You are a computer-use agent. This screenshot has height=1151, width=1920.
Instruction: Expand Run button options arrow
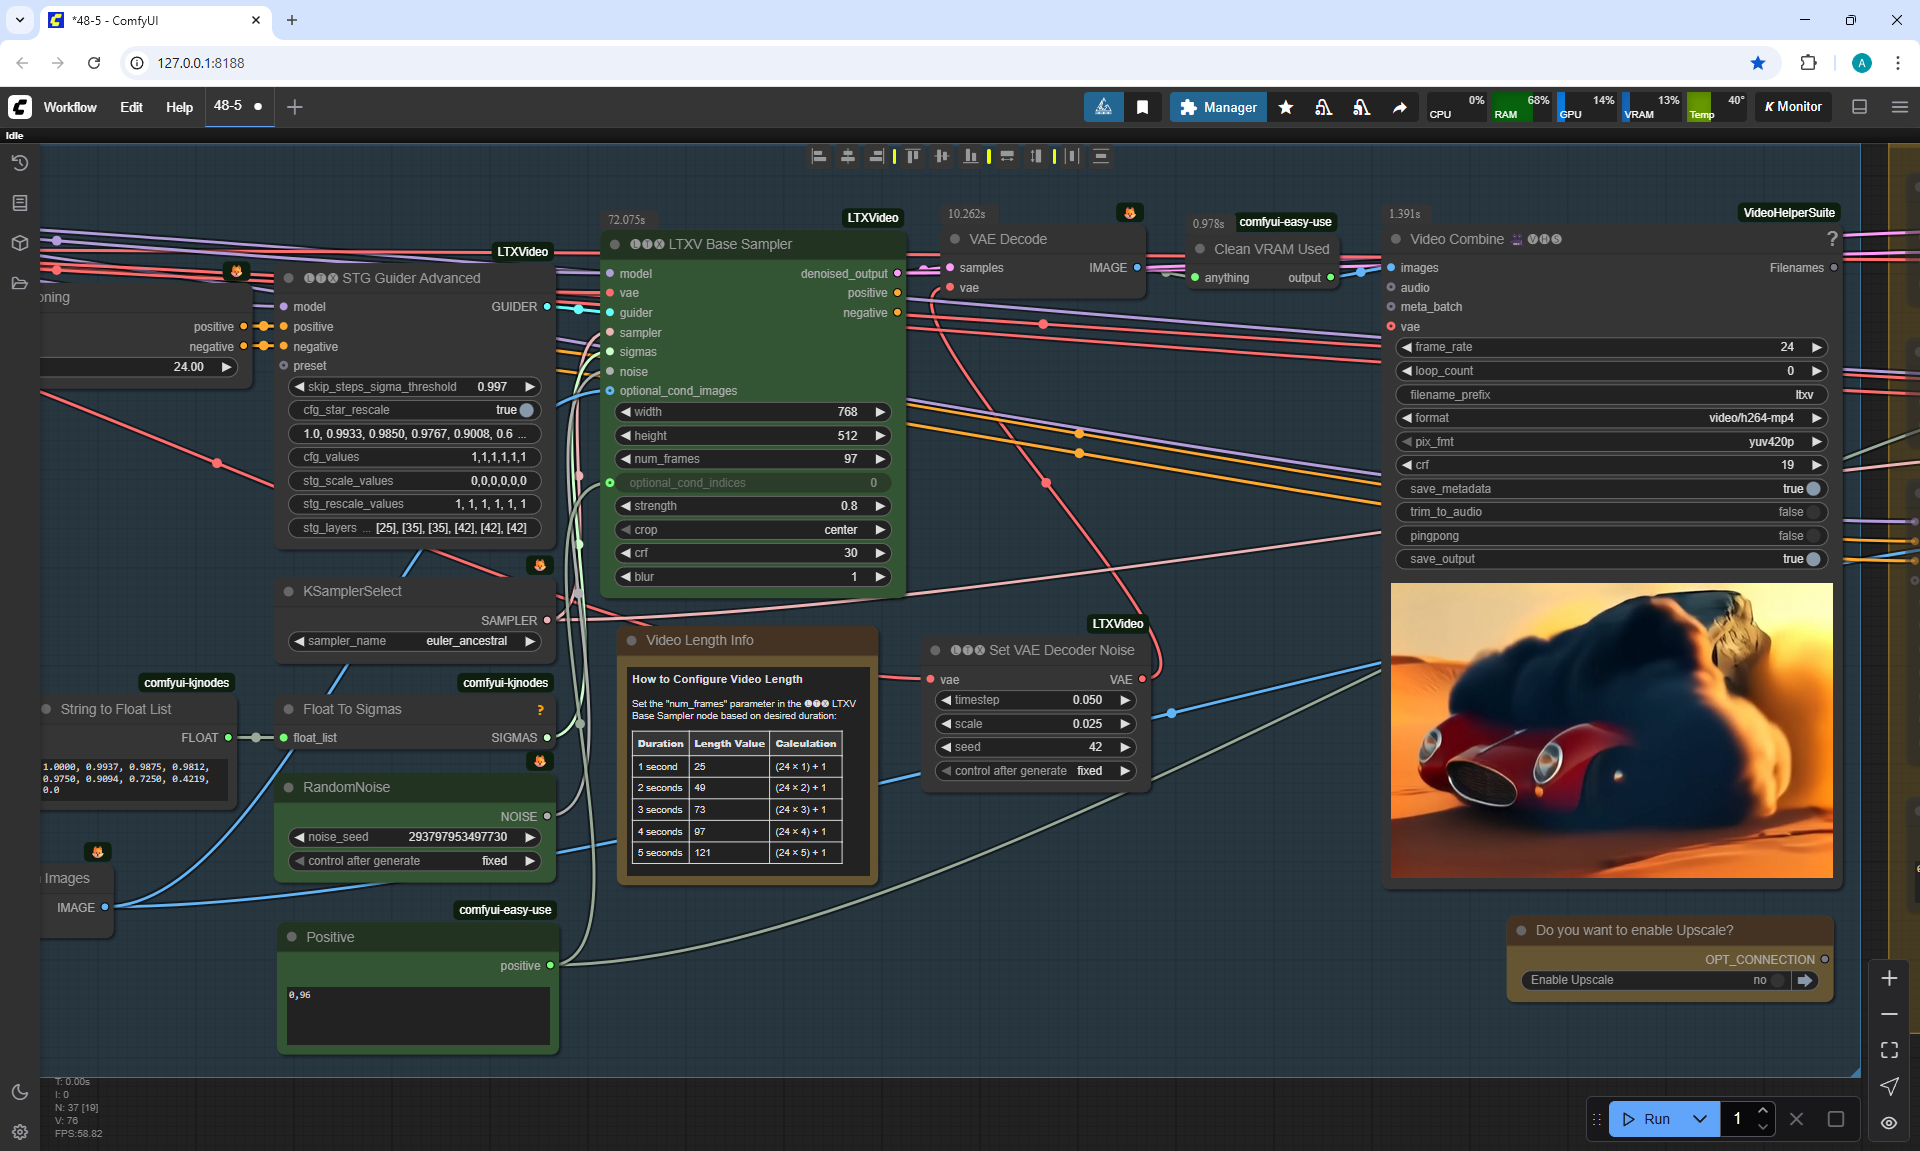pyautogui.click(x=1700, y=1119)
